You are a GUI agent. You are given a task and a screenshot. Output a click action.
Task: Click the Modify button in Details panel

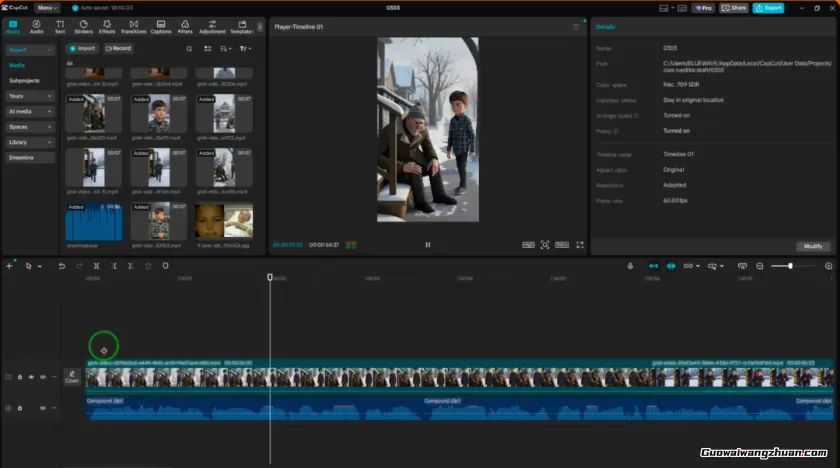tap(811, 246)
